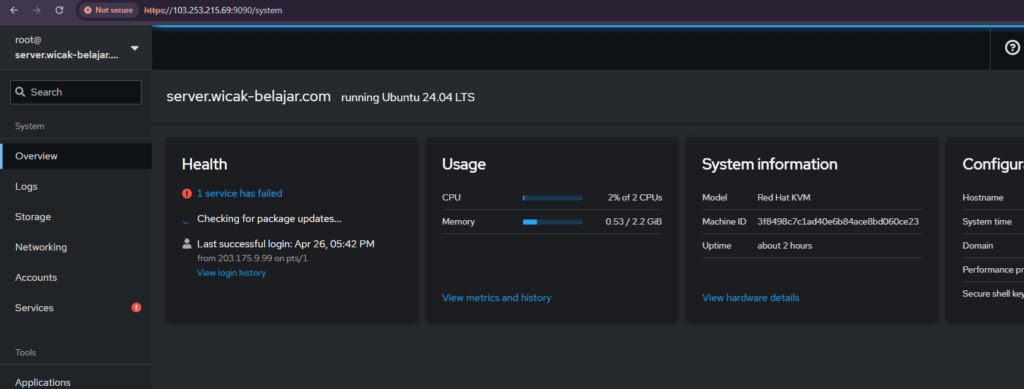Click the Usage card title
The height and width of the screenshot is (389, 1024).
pyautogui.click(x=464, y=164)
